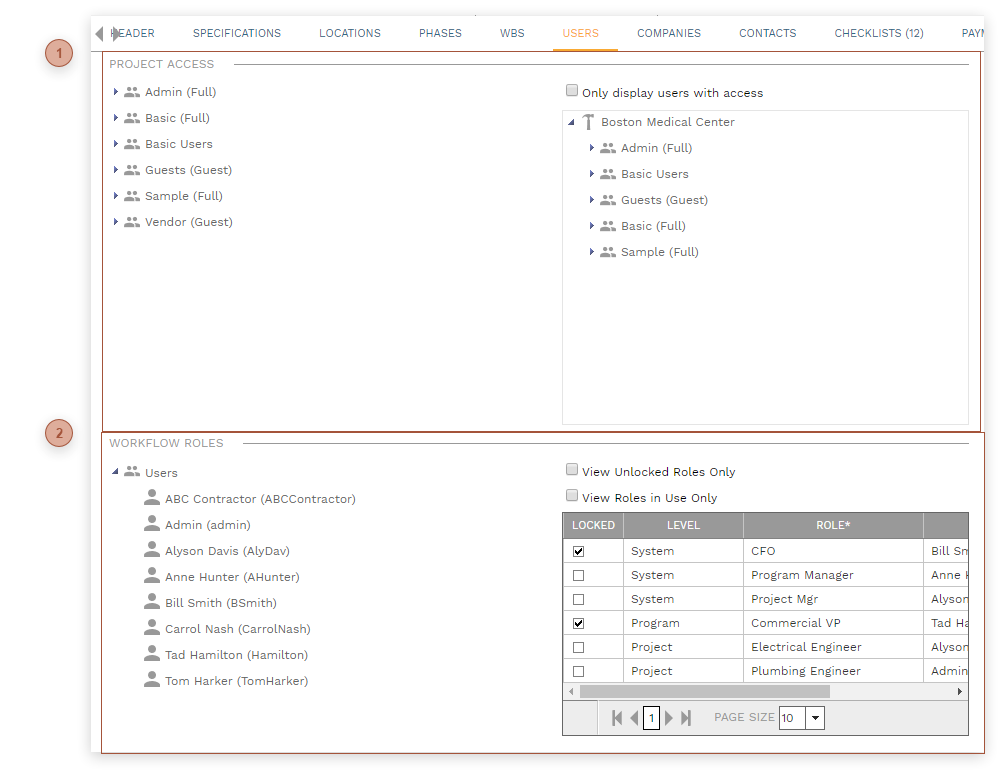Enable Only display users with access
Screen dimensions: 1006x779
click(572, 90)
